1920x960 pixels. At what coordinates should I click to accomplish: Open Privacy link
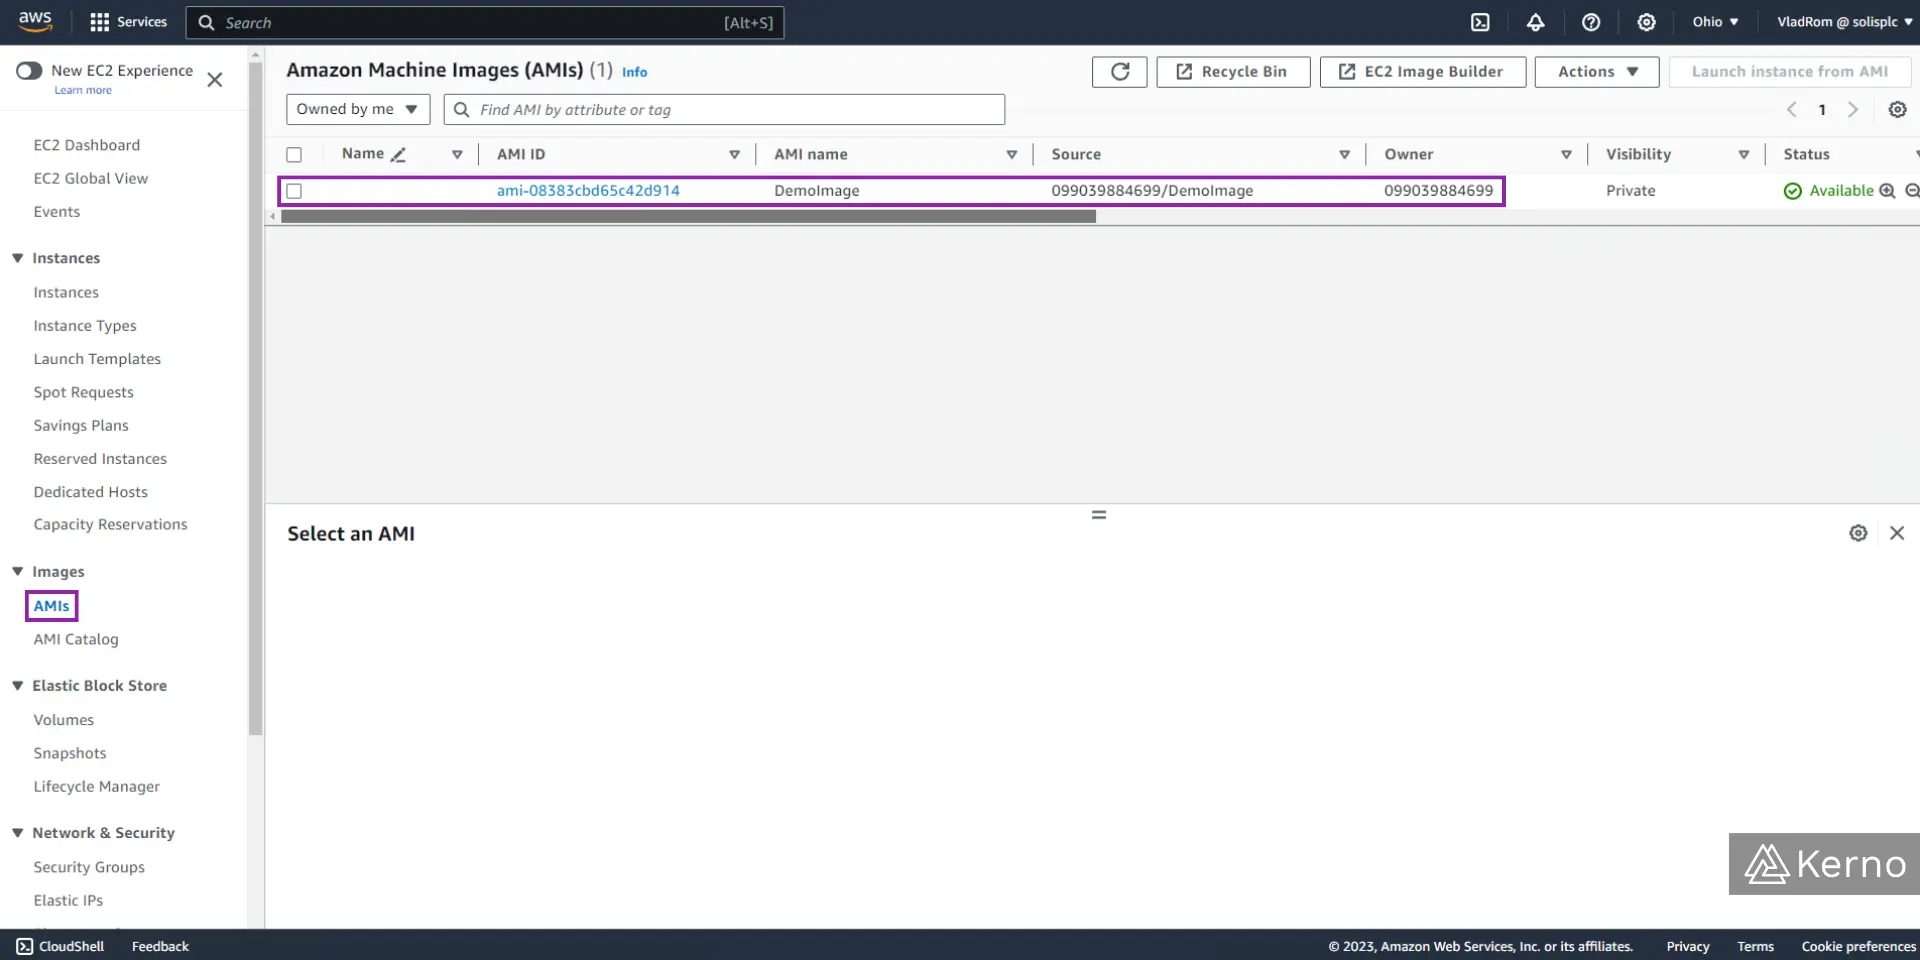1688,946
